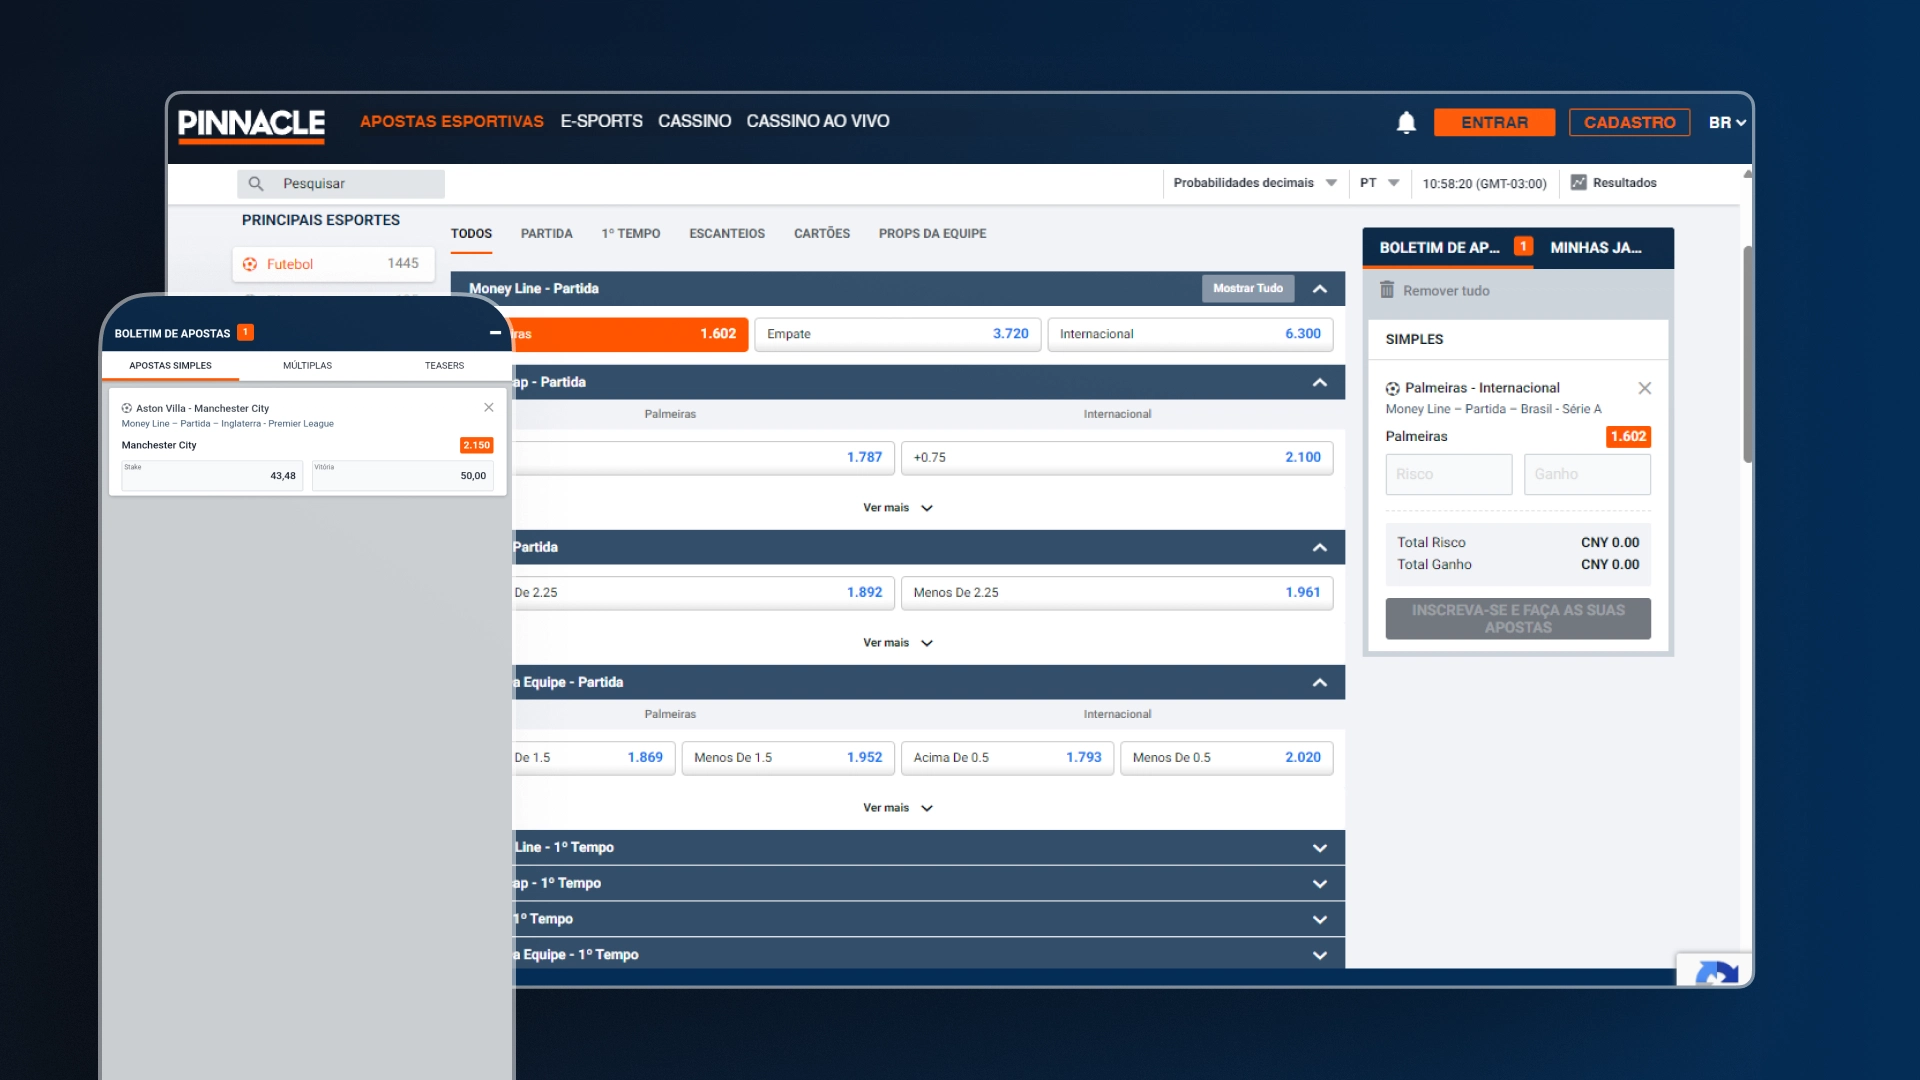Click soccer icon beside Palmeiras - Internacional
The image size is (1920, 1080).
point(1393,389)
